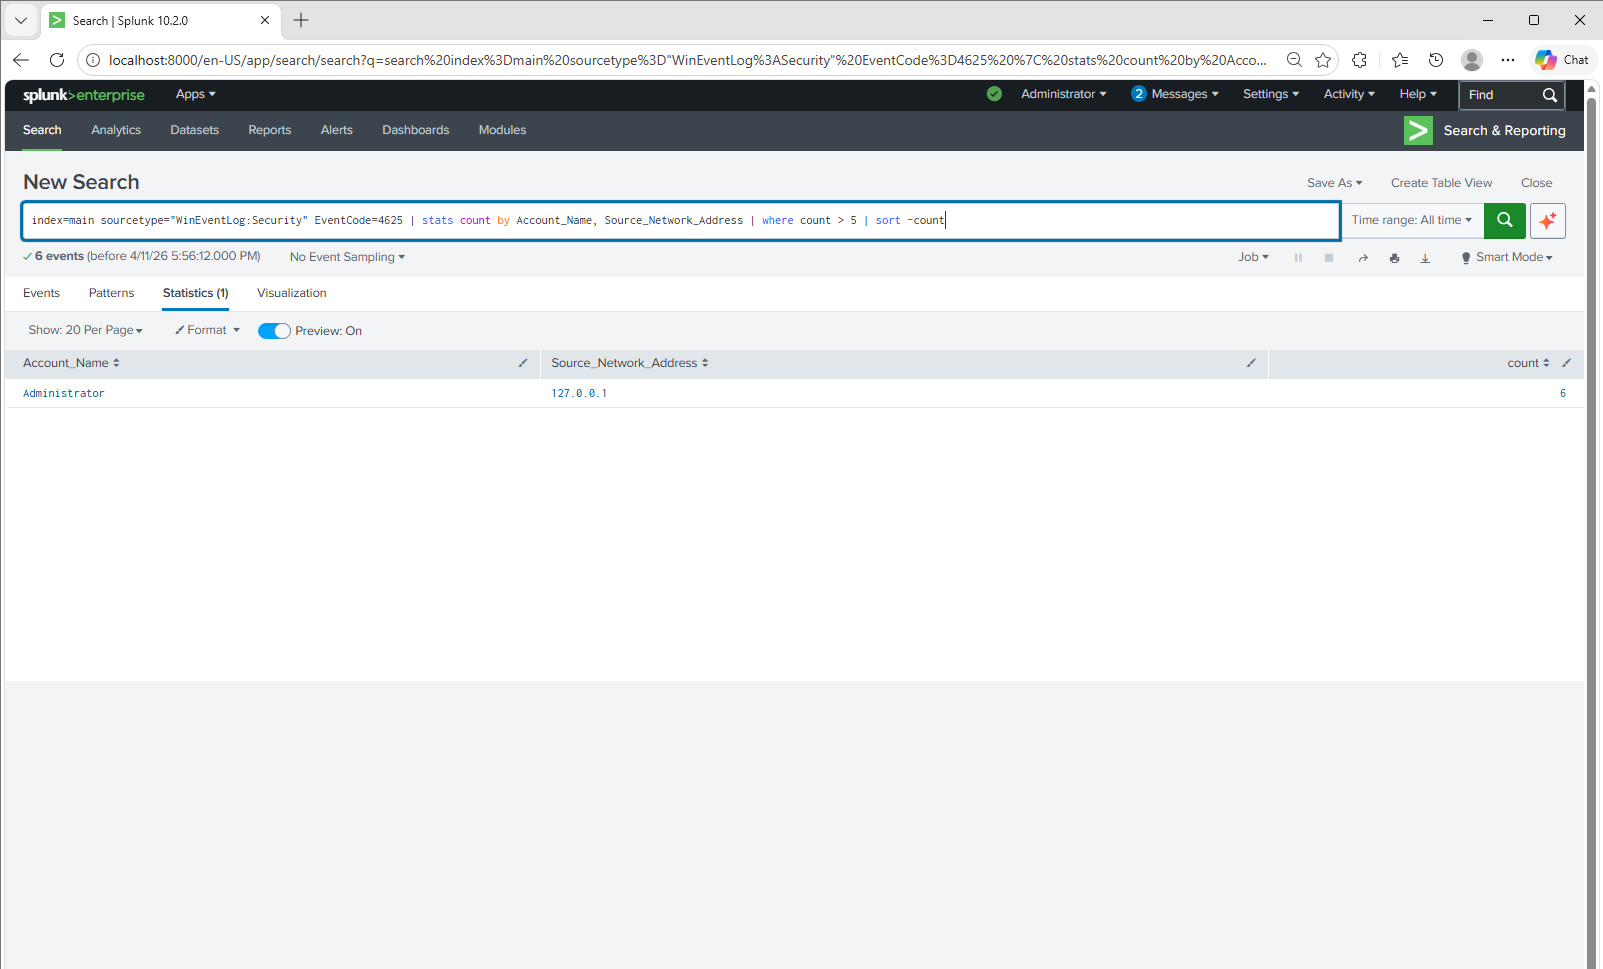
Task: Expand the Apps menu
Action: coord(196,94)
